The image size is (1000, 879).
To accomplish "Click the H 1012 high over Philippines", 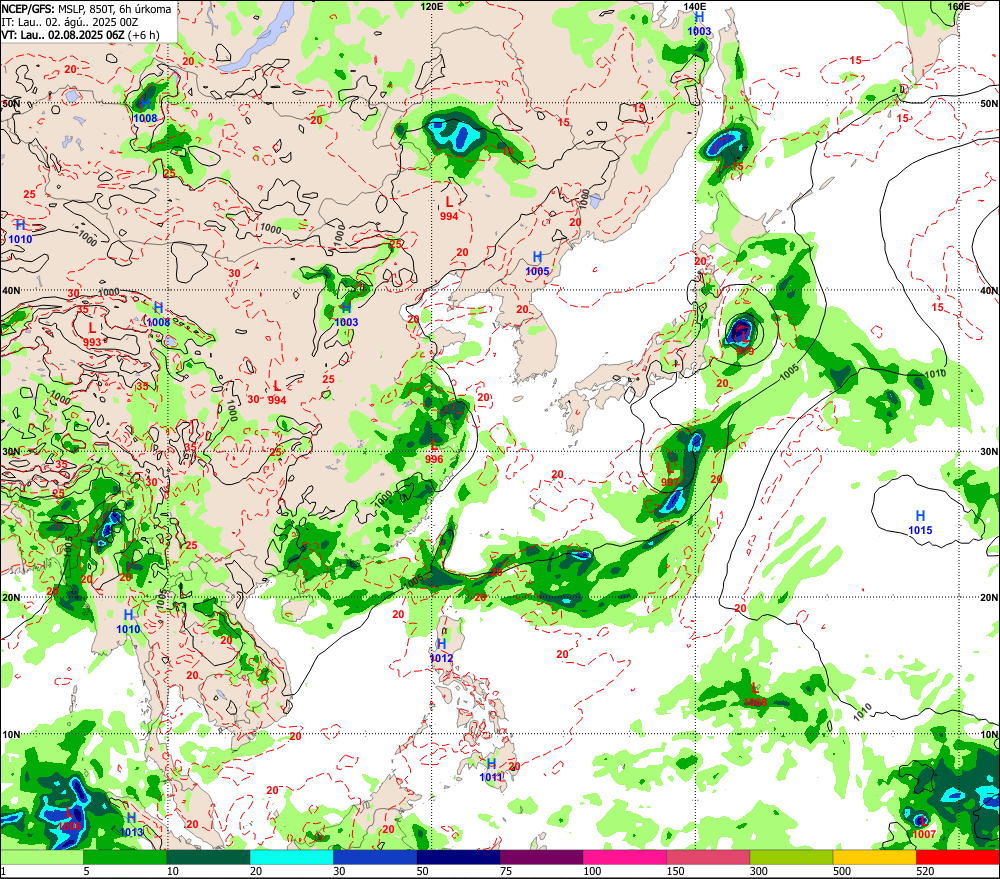I will click(441, 651).
